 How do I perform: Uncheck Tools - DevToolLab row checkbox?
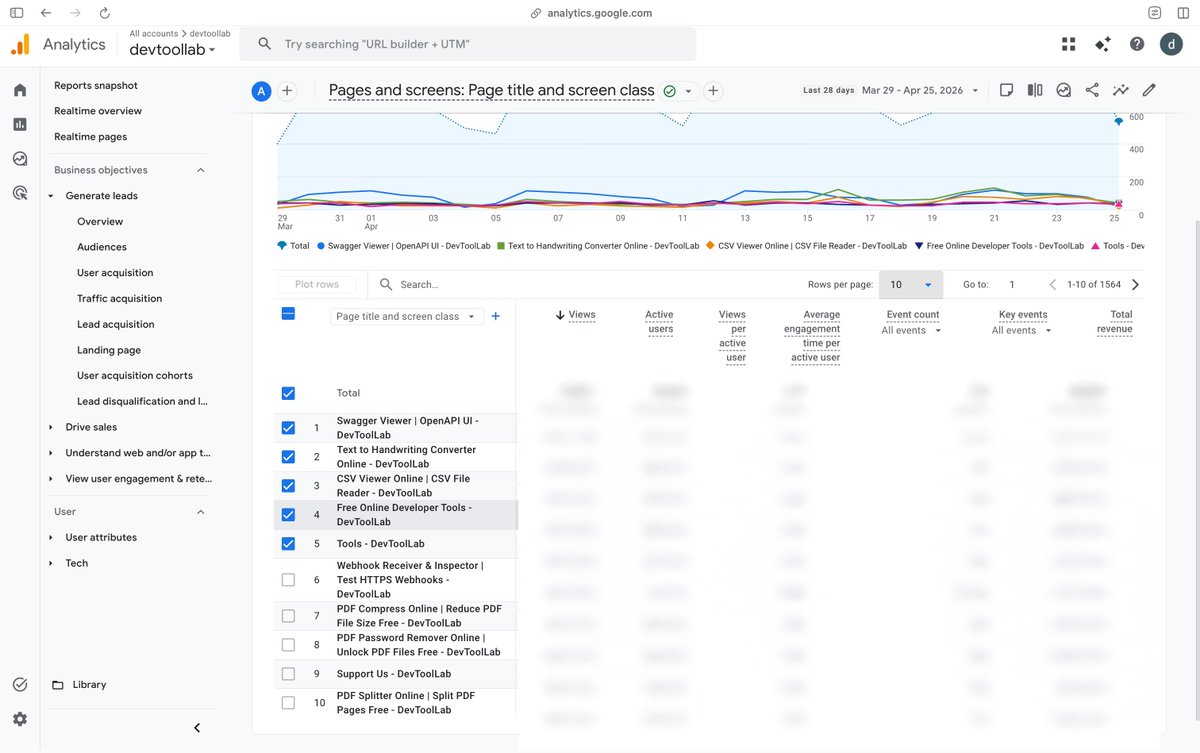288,544
